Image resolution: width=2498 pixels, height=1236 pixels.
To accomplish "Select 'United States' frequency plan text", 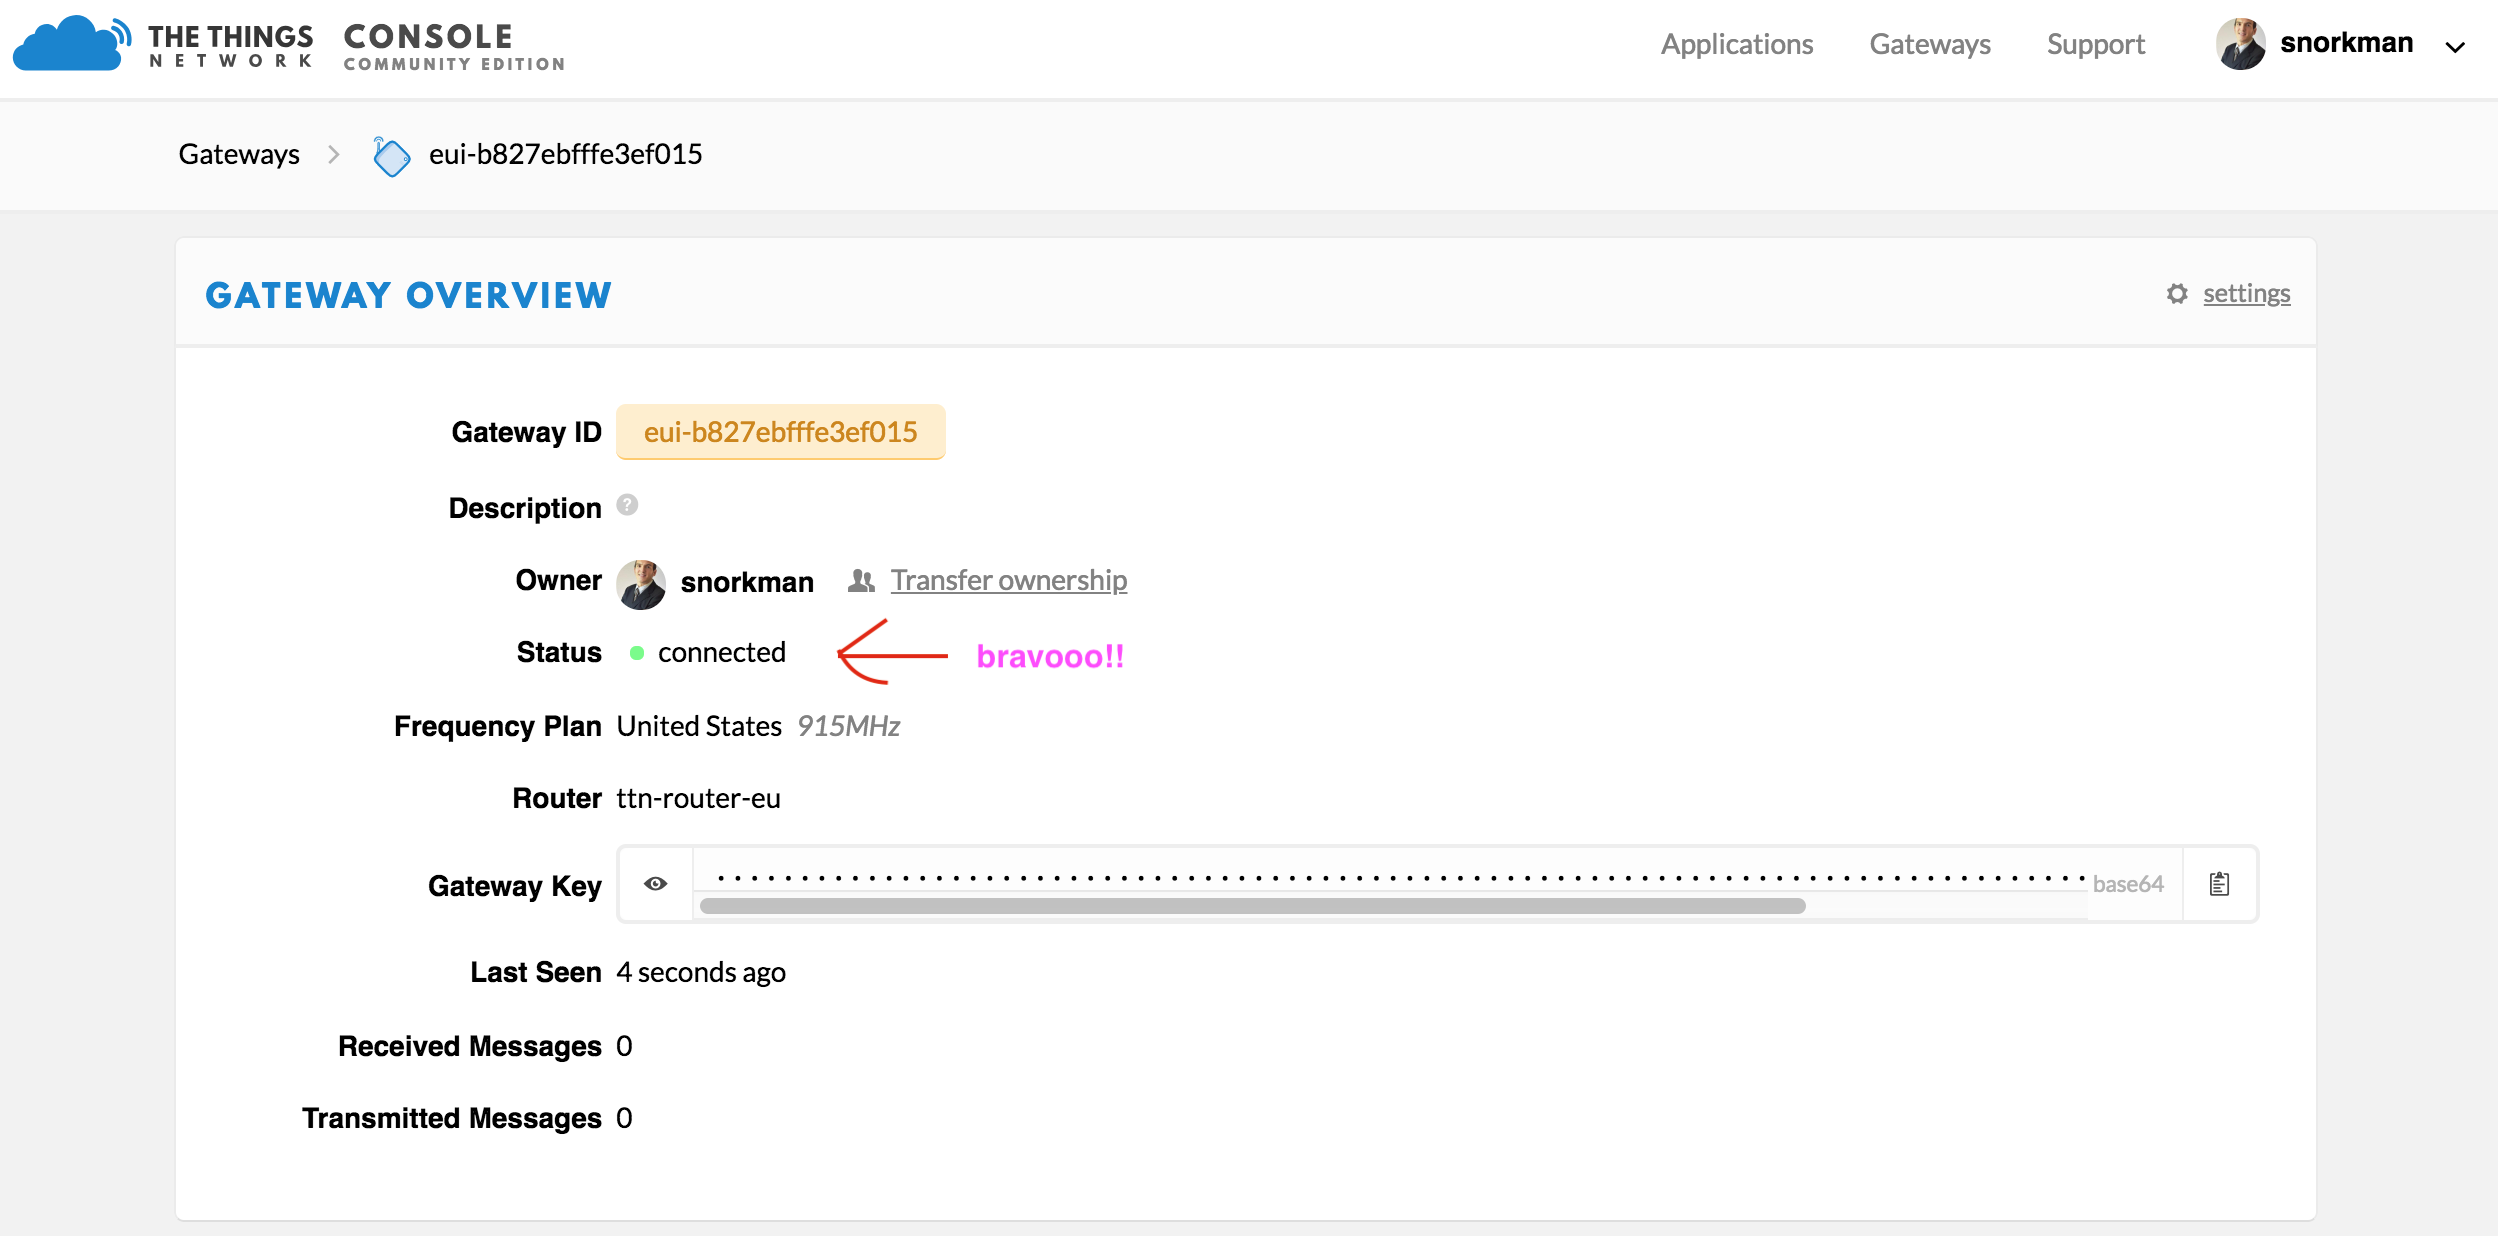I will coord(699,726).
